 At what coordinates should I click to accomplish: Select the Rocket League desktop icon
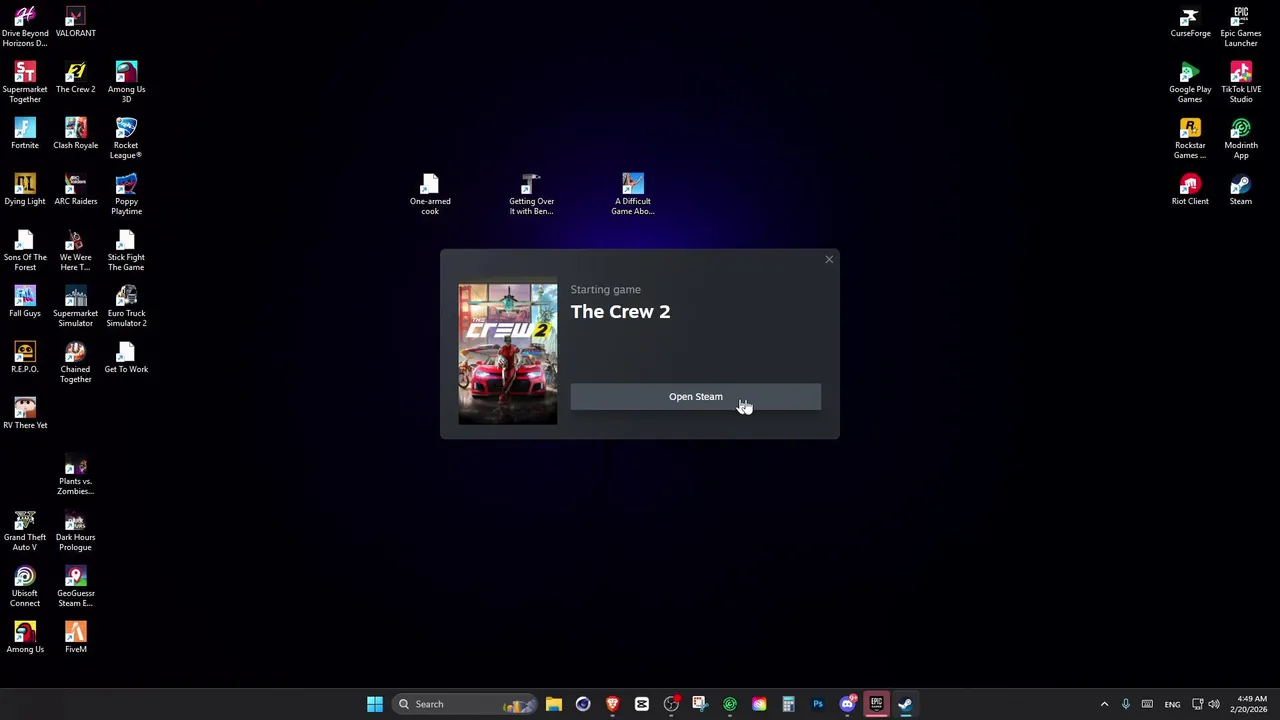(126, 138)
